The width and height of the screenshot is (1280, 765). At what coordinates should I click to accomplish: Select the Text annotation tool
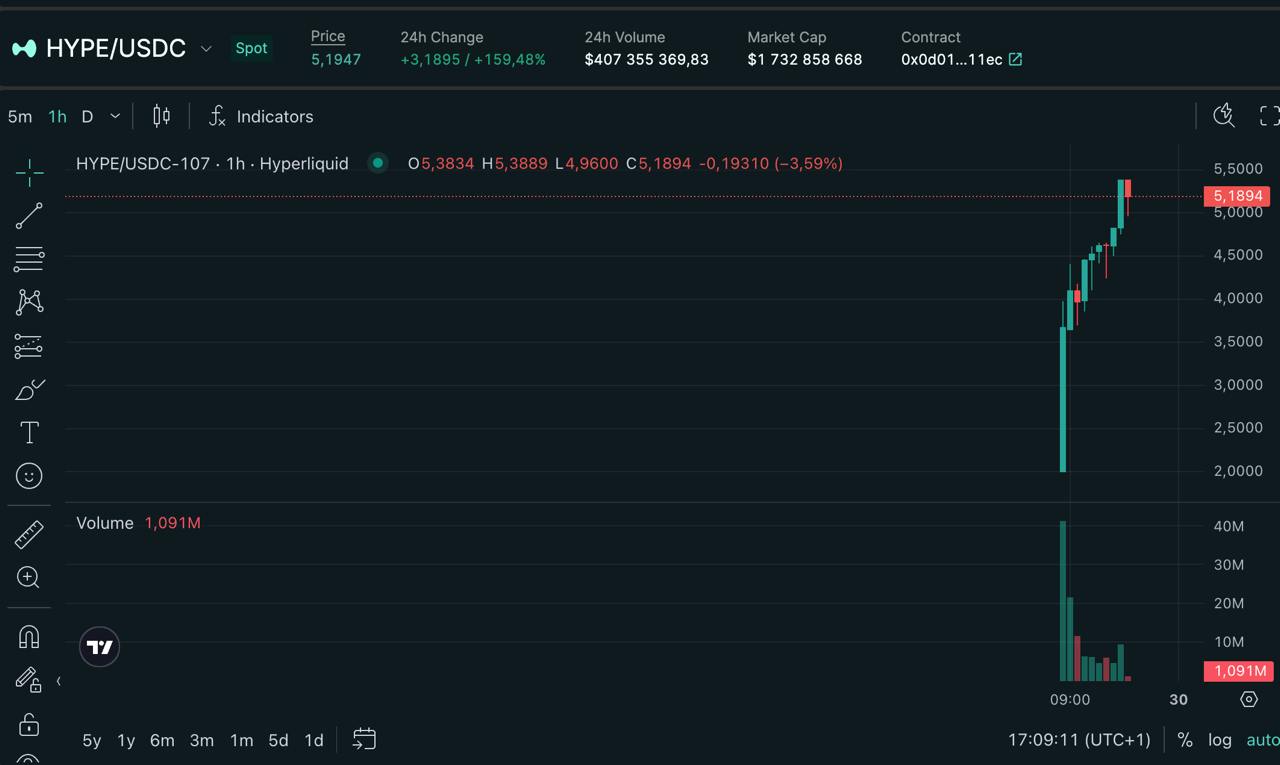[x=29, y=432]
